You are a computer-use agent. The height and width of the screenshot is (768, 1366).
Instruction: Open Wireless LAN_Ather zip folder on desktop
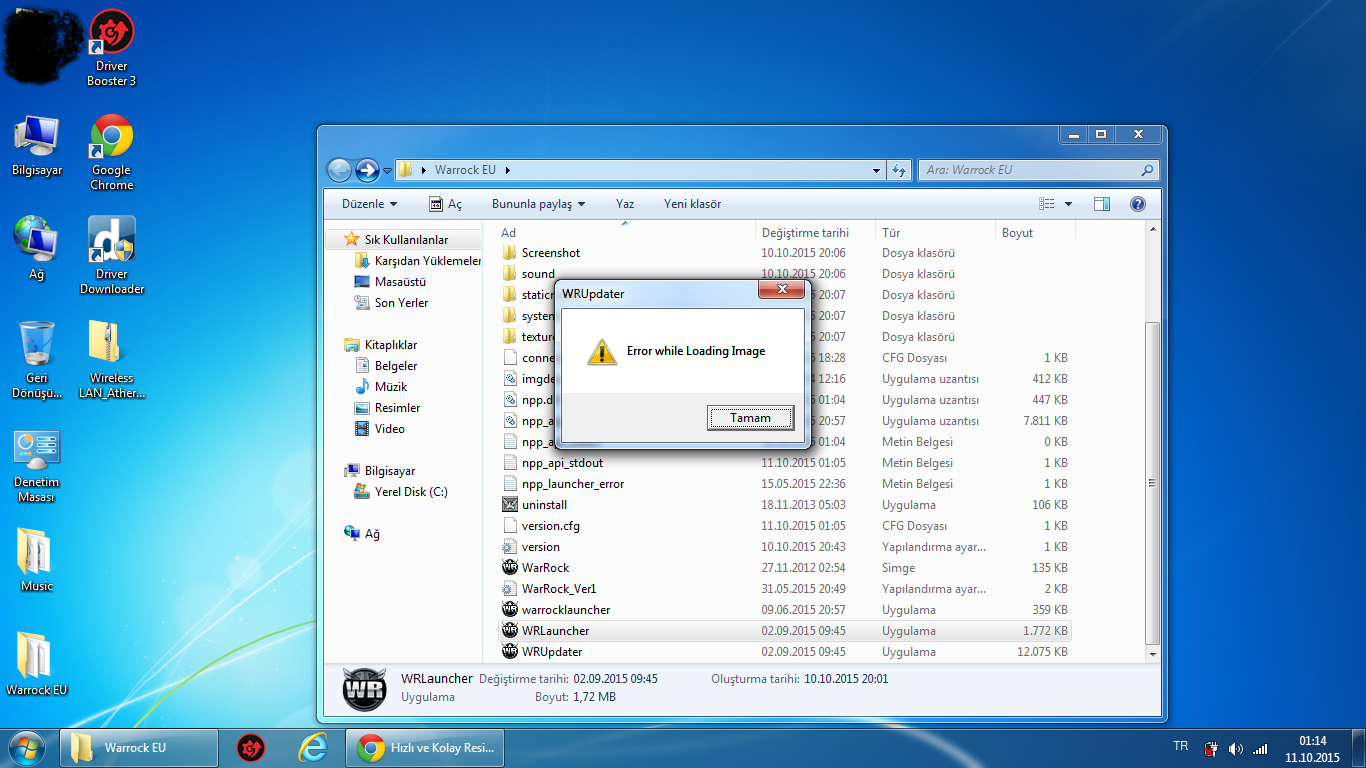click(x=112, y=359)
